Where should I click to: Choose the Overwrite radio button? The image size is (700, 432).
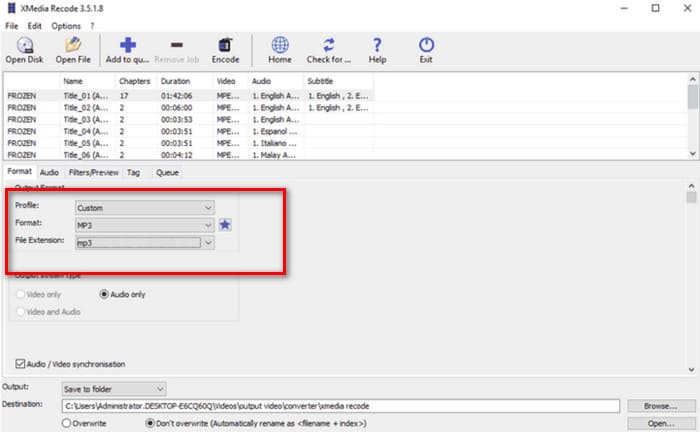point(67,423)
